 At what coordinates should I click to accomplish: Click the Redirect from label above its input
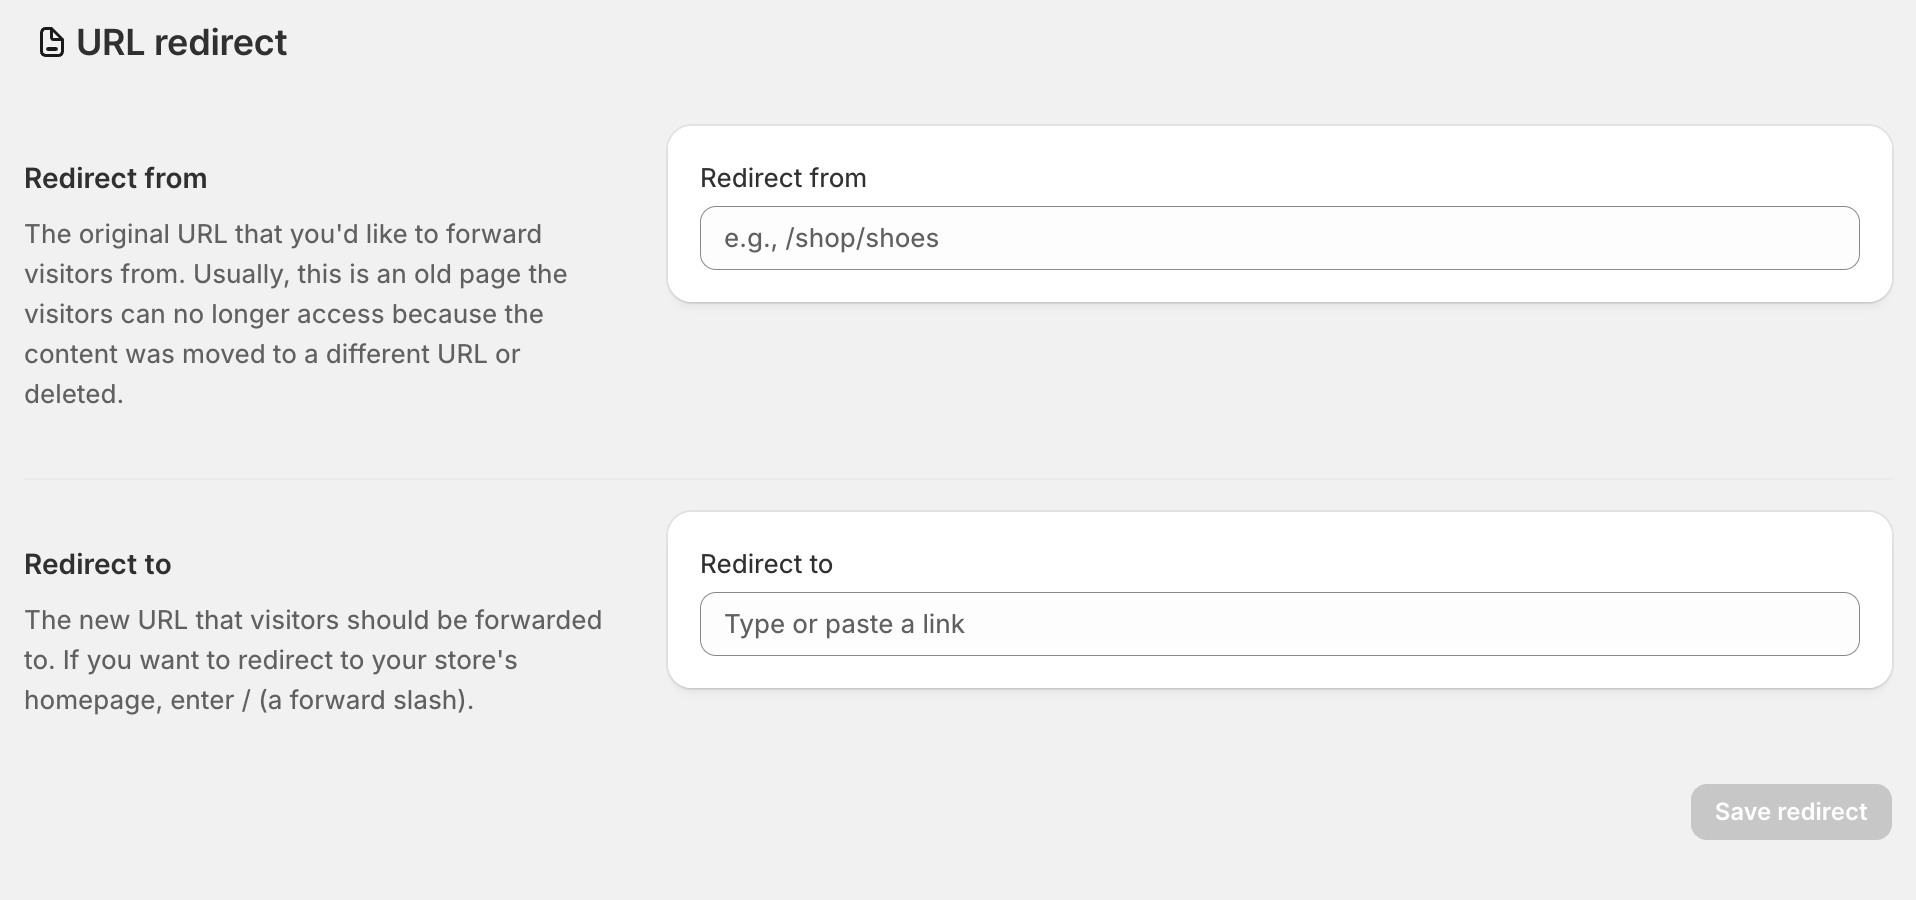point(783,178)
